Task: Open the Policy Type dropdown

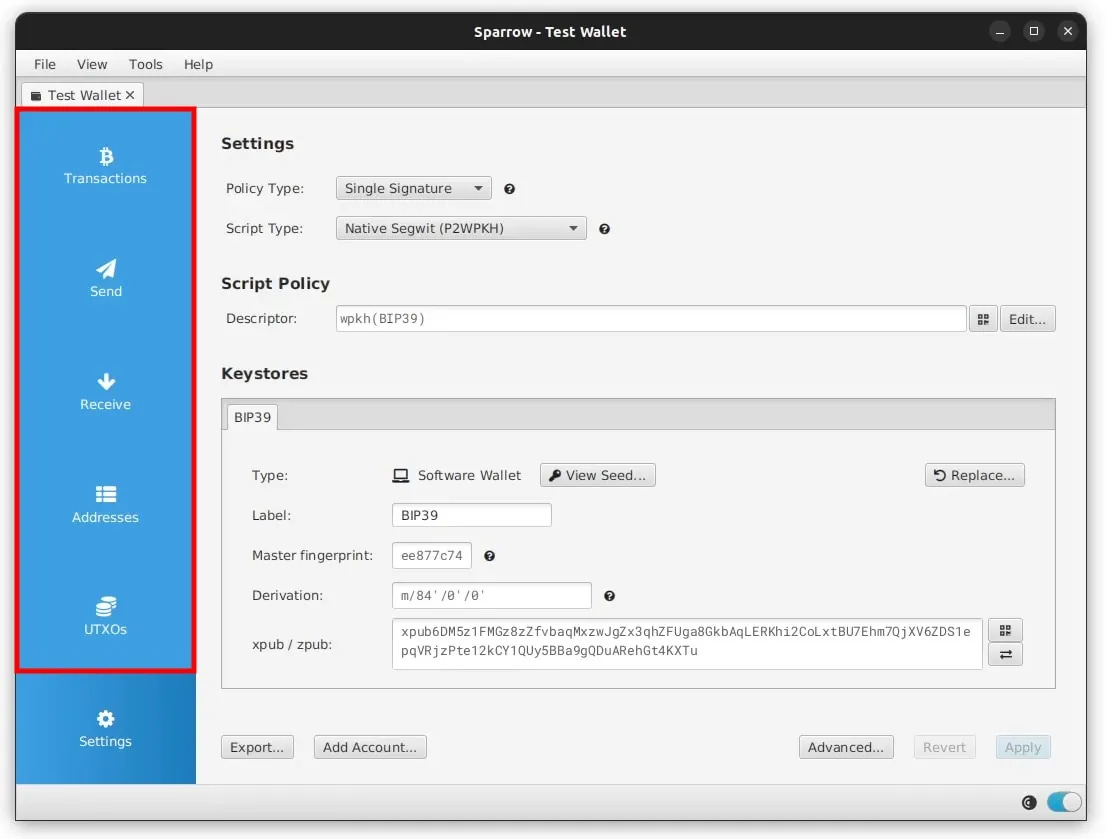Action: pyautogui.click(x=413, y=189)
